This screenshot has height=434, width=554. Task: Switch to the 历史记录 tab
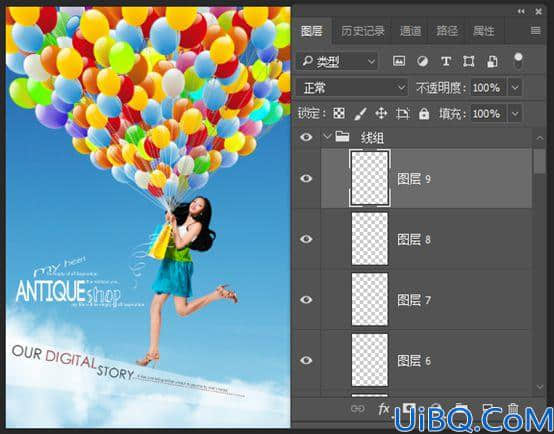(363, 31)
